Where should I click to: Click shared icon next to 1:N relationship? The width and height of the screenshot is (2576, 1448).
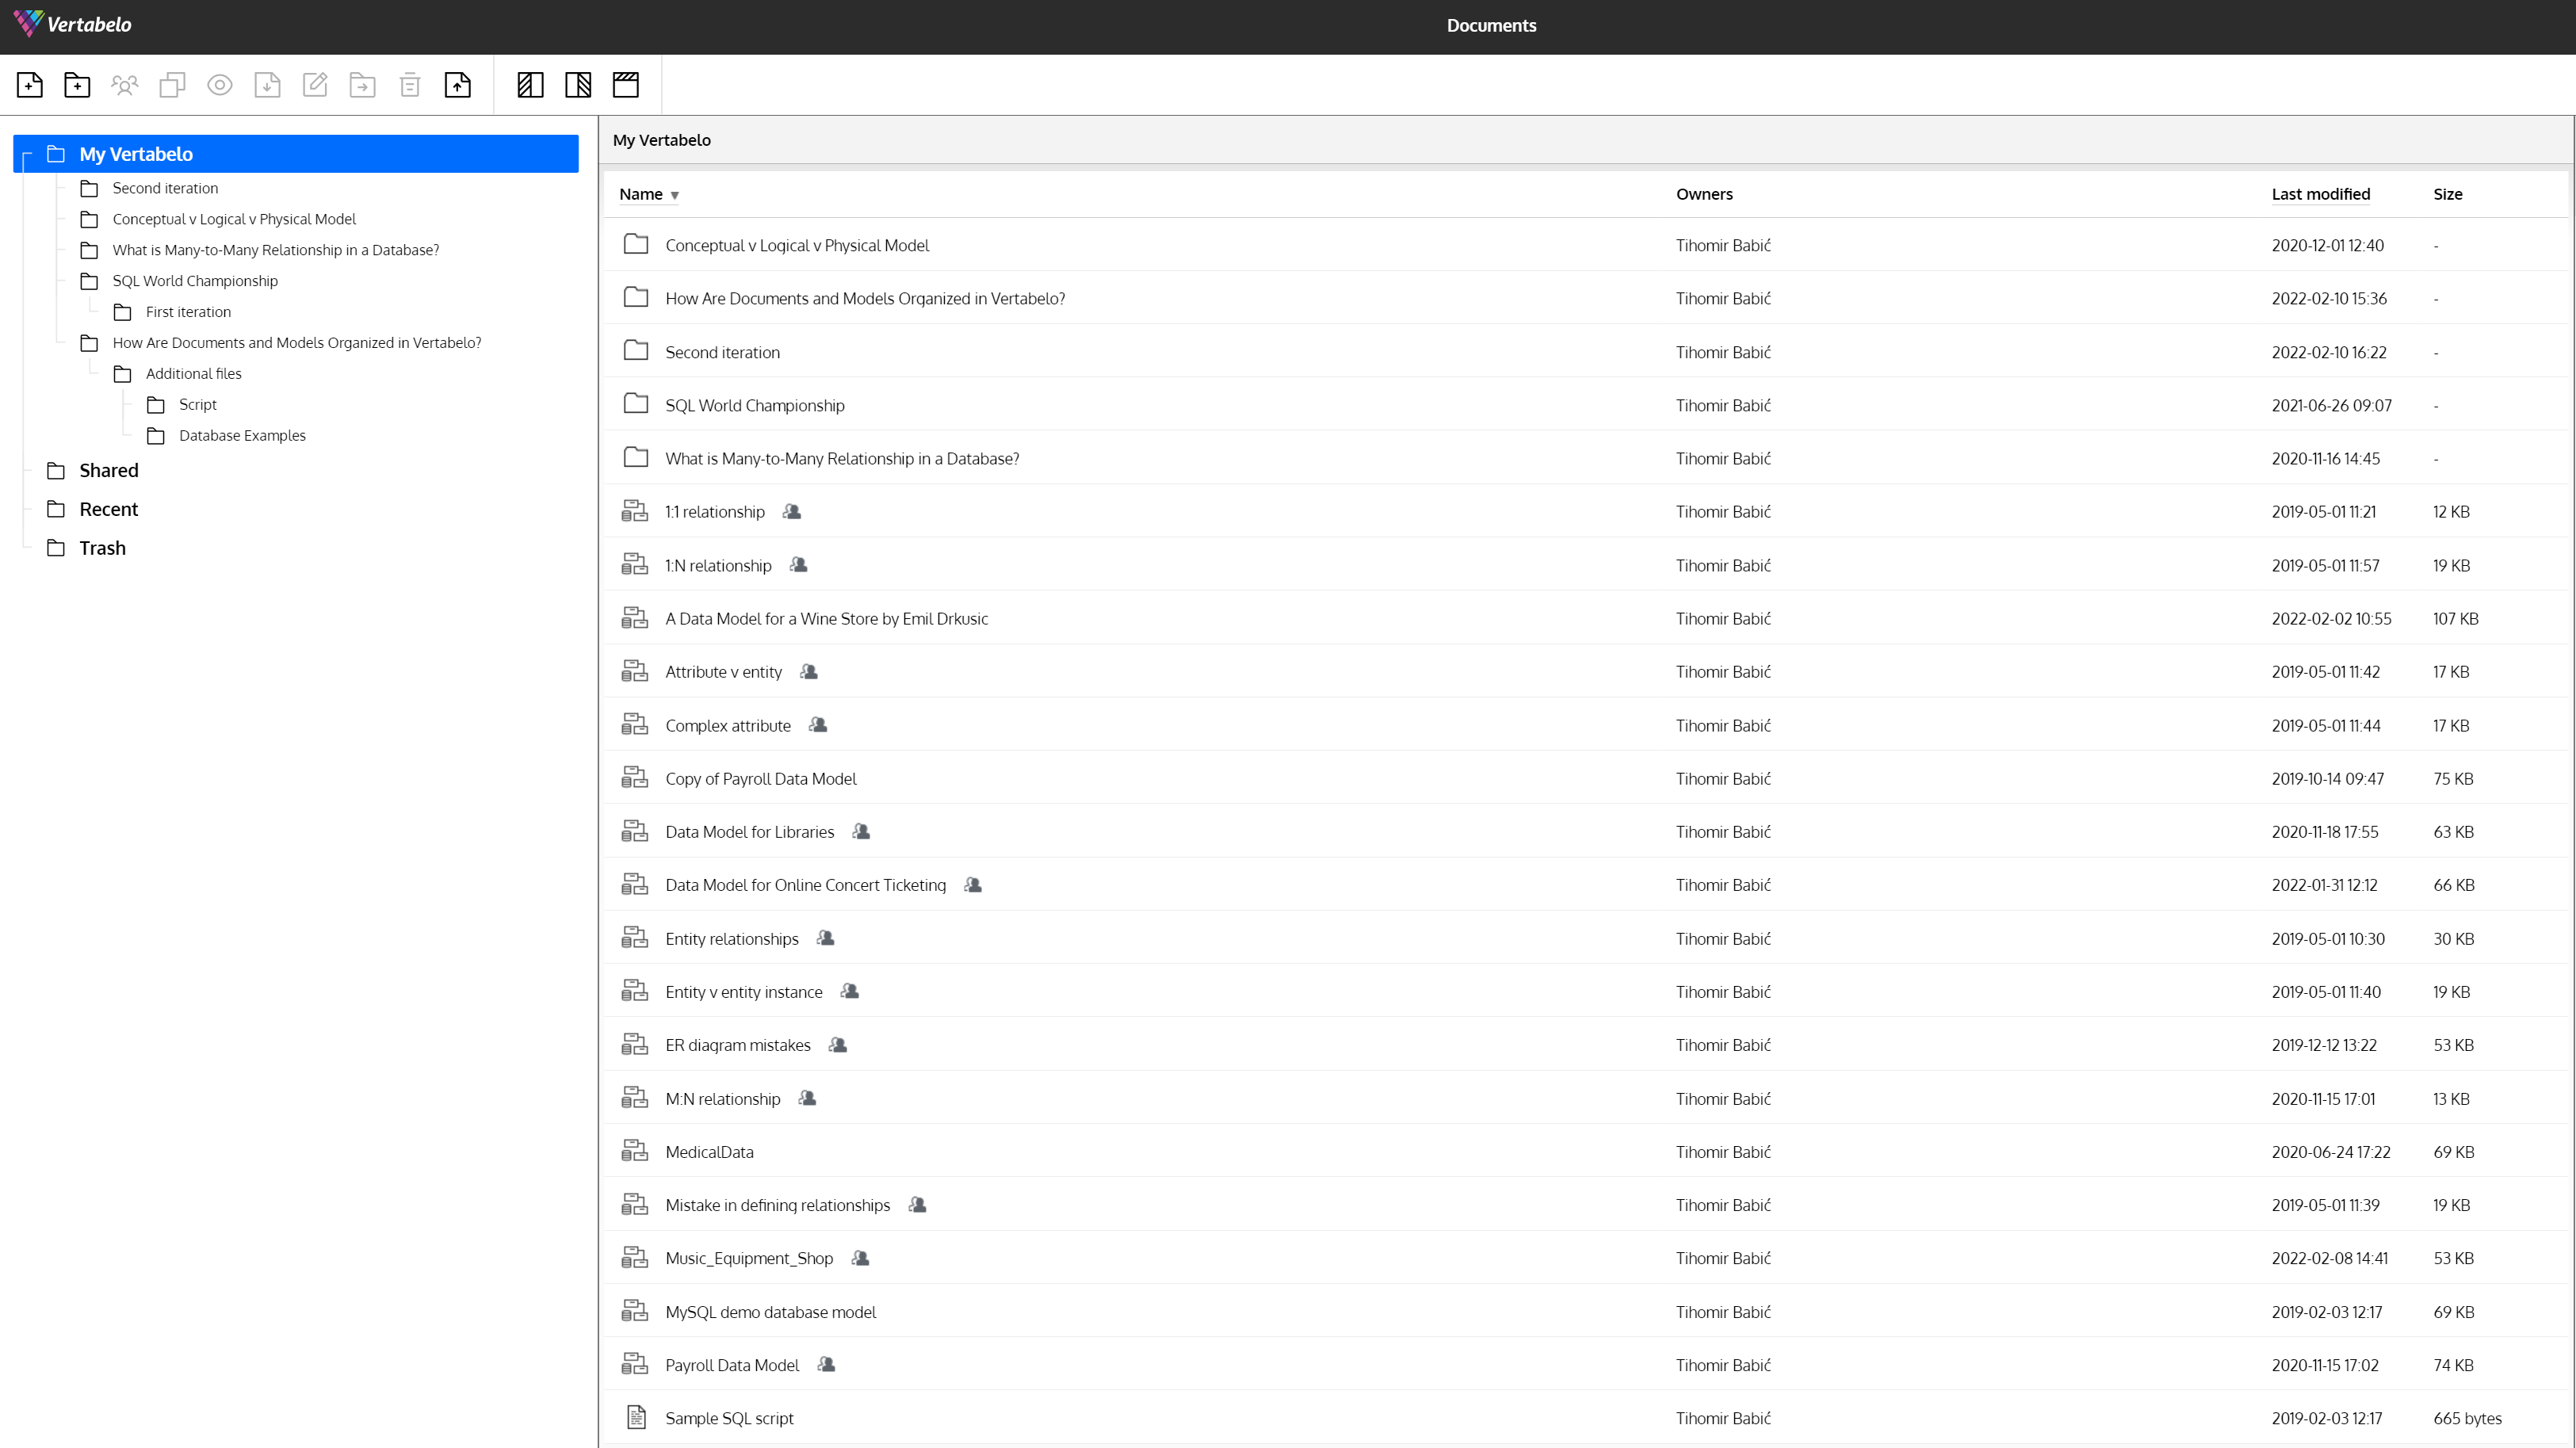798,565
